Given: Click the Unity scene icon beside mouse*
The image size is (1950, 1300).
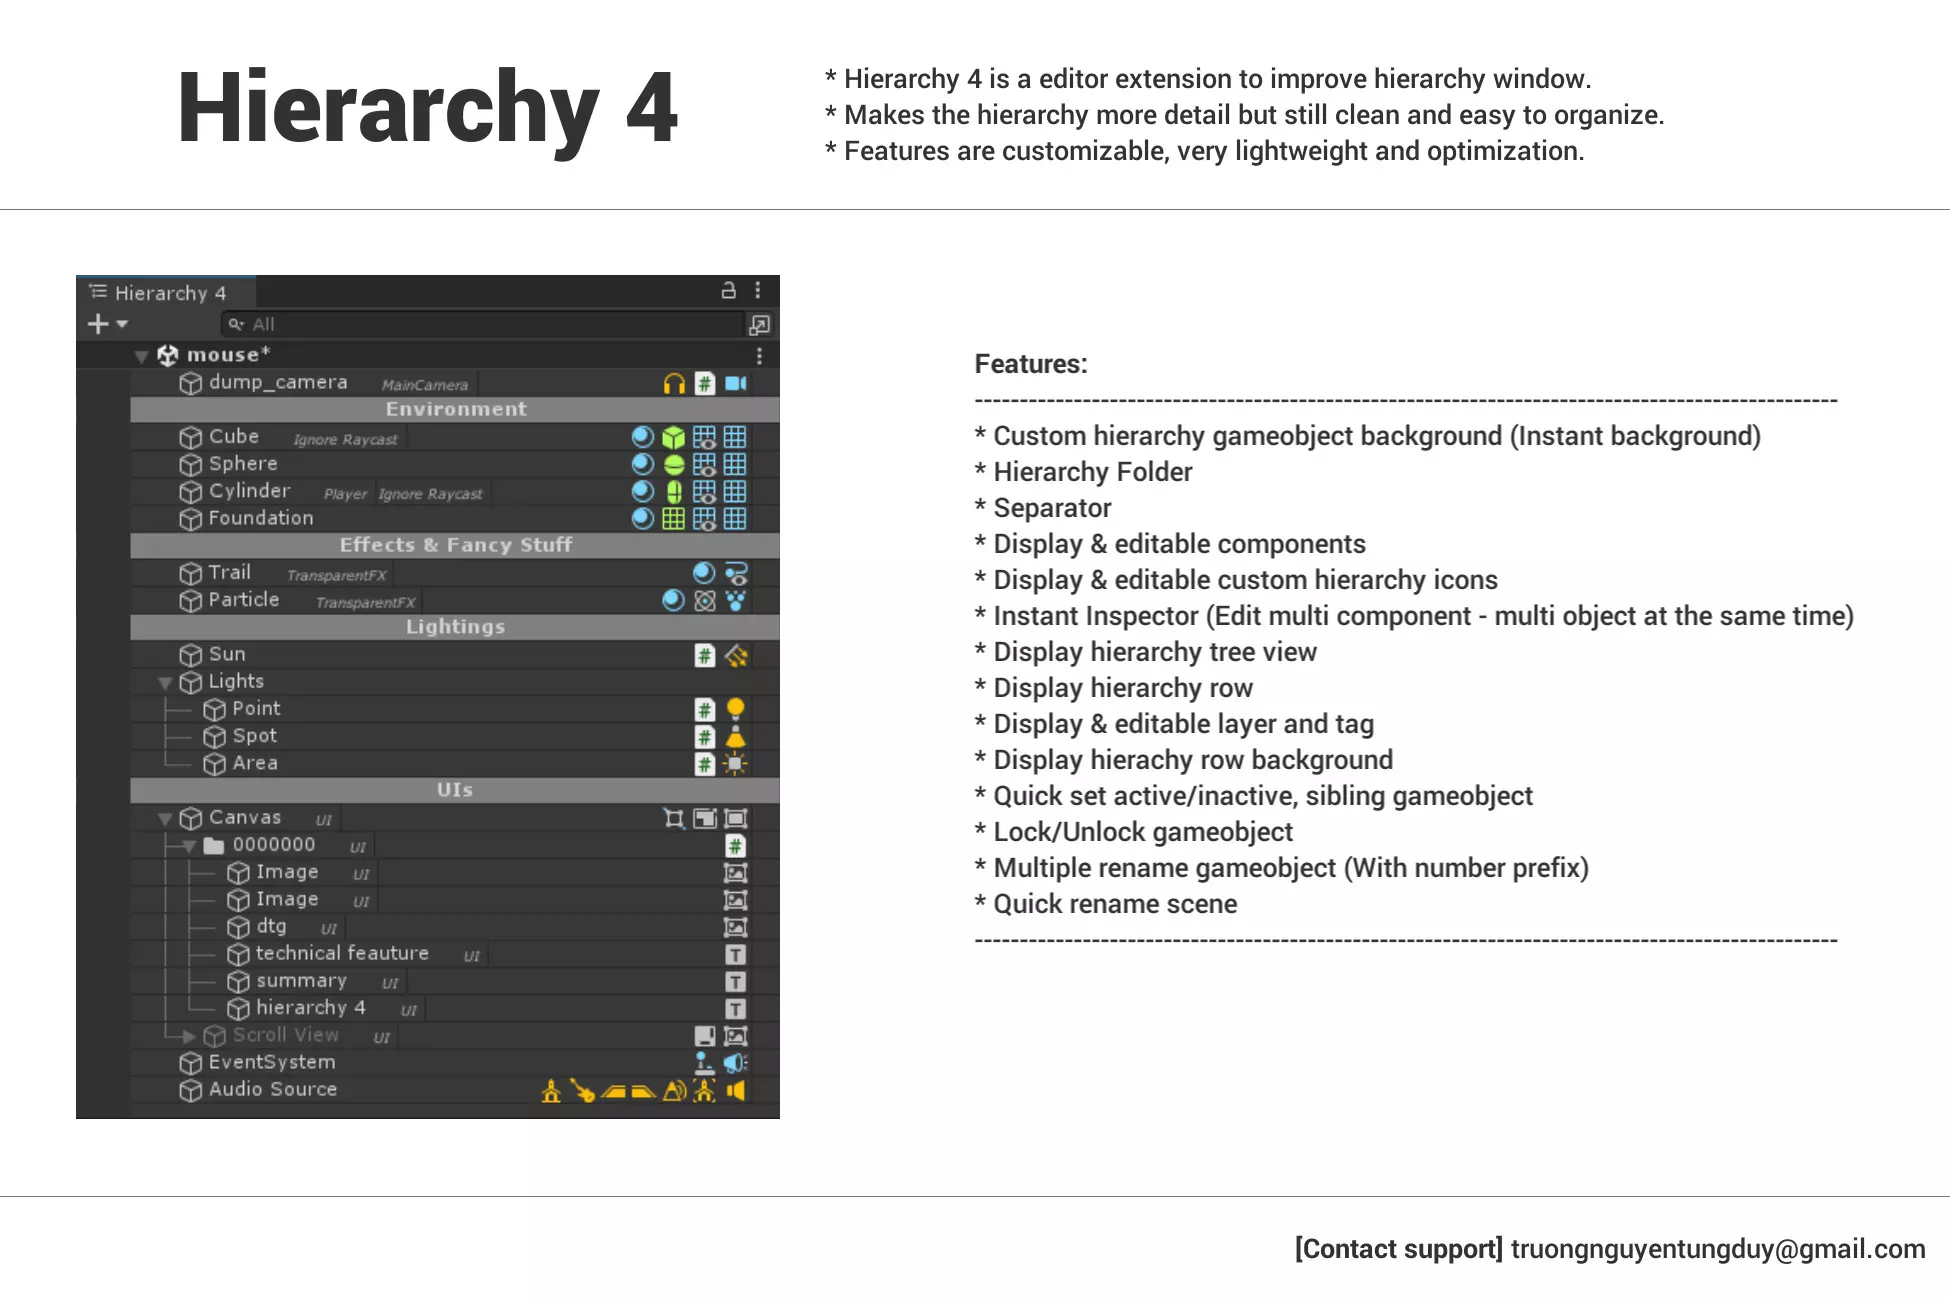Looking at the screenshot, I should (x=168, y=355).
